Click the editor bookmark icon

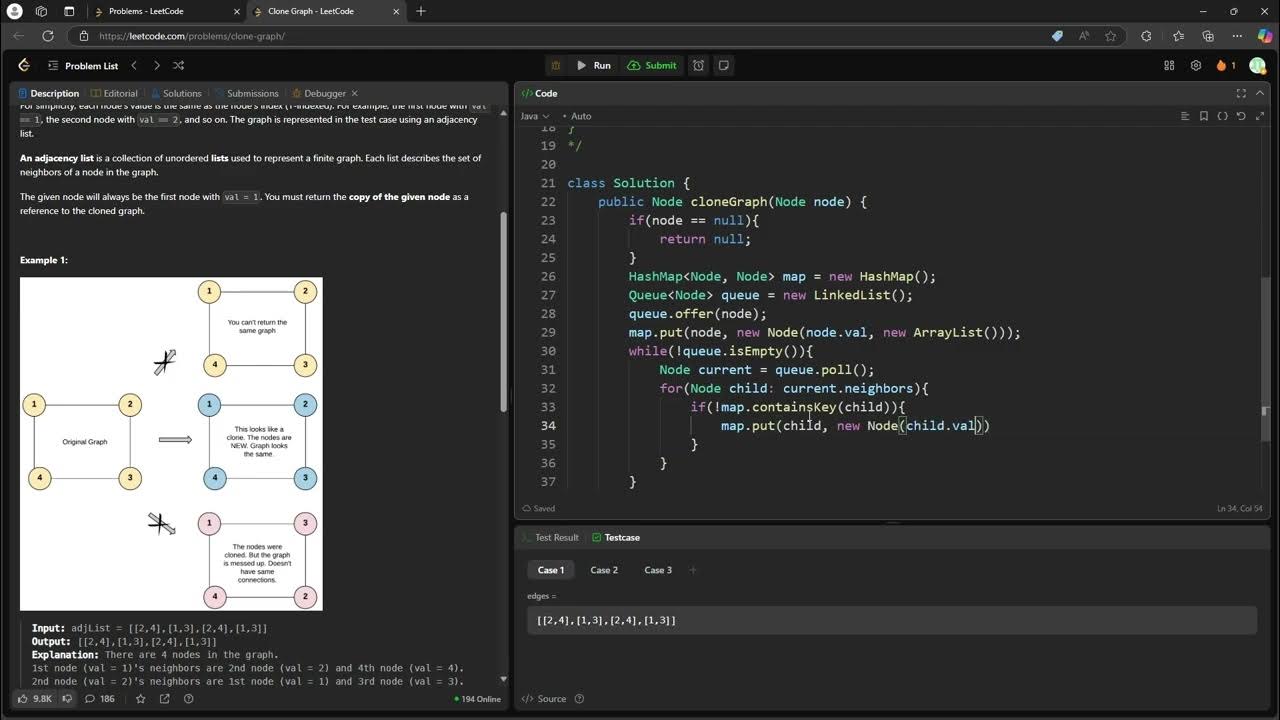click(1204, 116)
